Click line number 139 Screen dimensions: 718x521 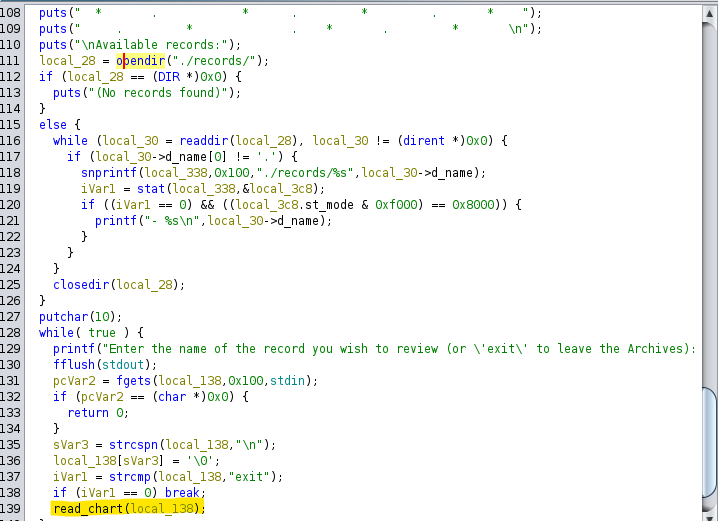click(11, 509)
